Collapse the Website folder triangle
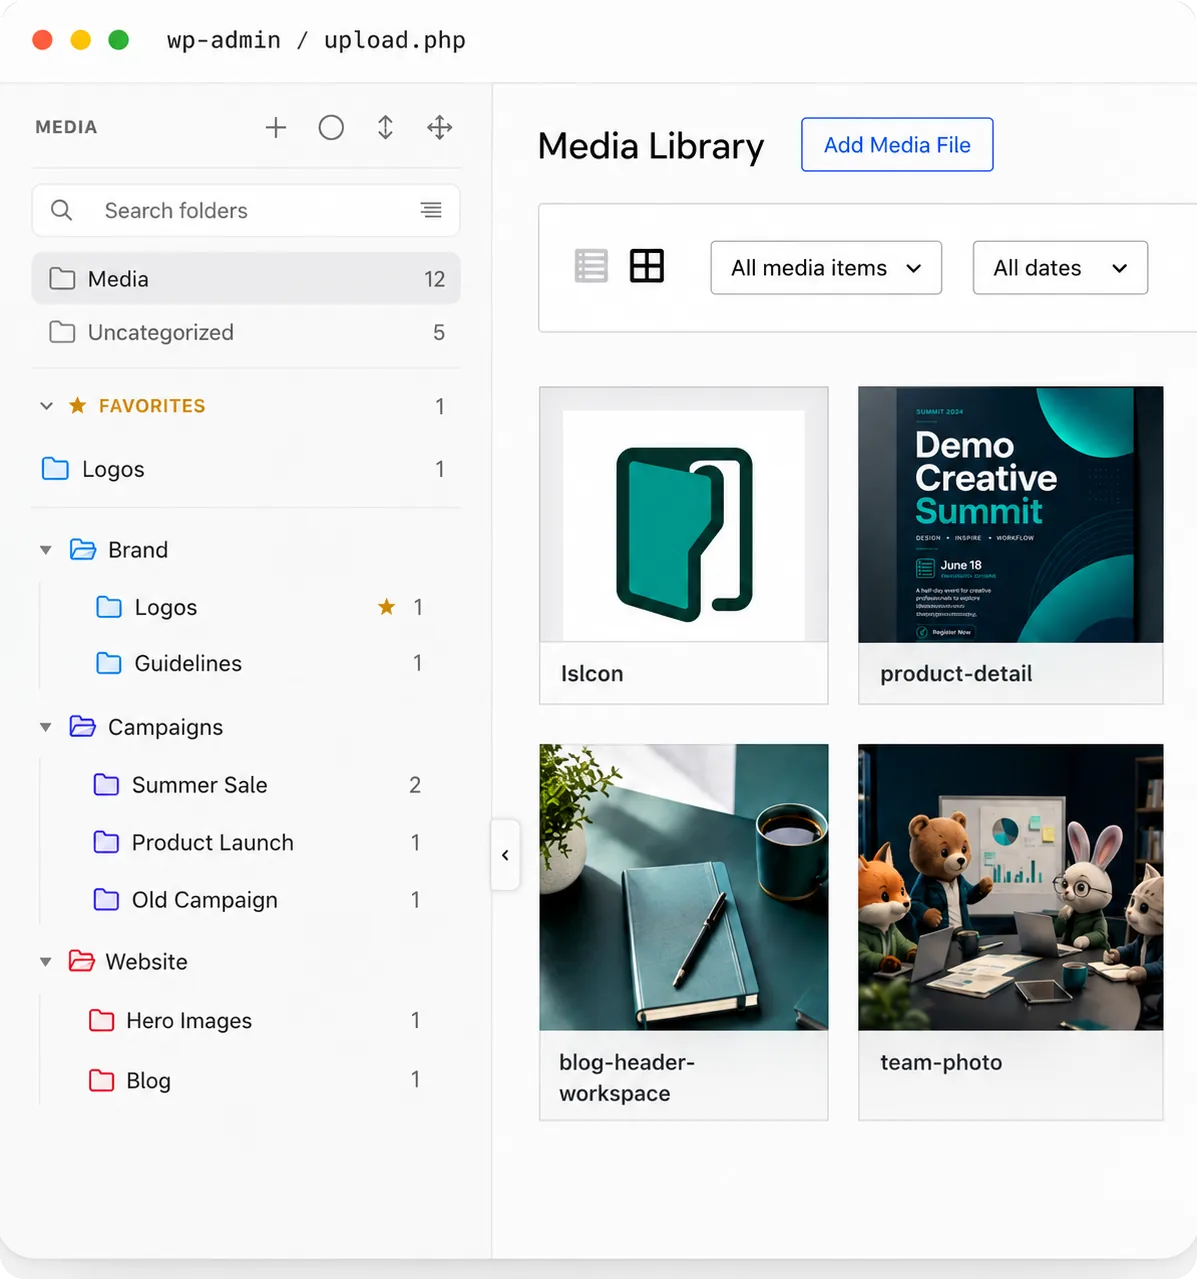The height and width of the screenshot is (1279, 1197). click(x=45, y=962)
